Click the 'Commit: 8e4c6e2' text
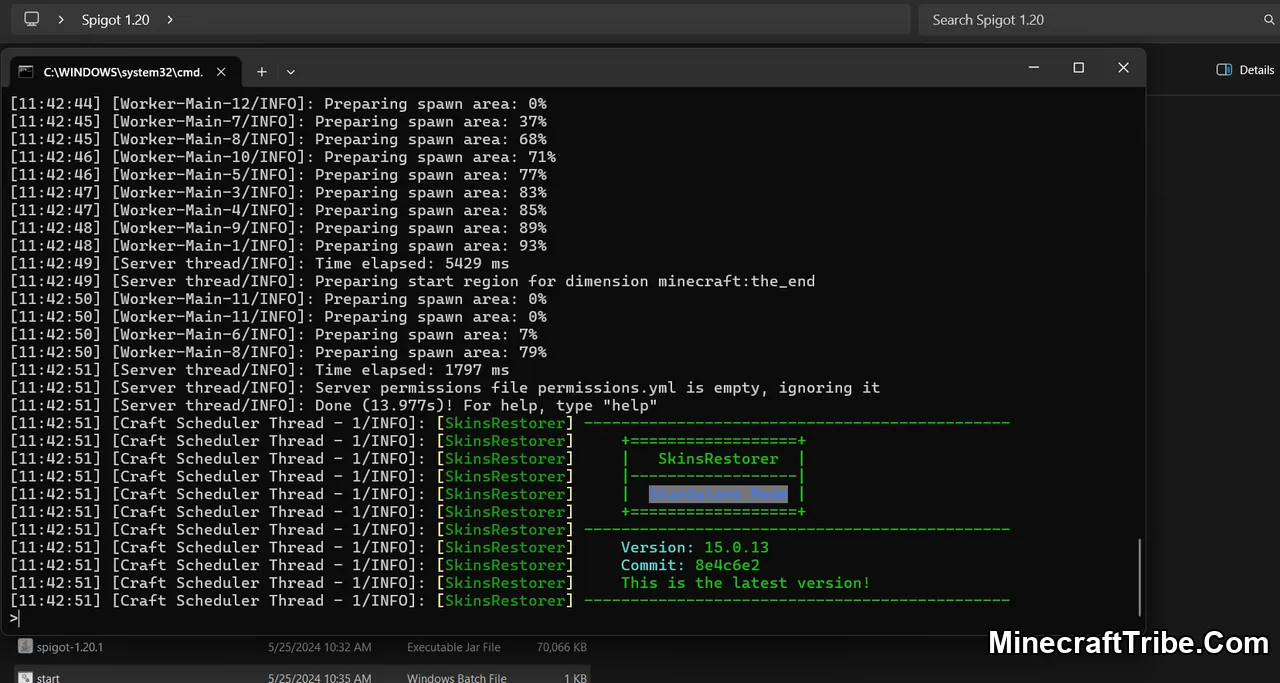The image size is (1280, 683). pos(690,566)
